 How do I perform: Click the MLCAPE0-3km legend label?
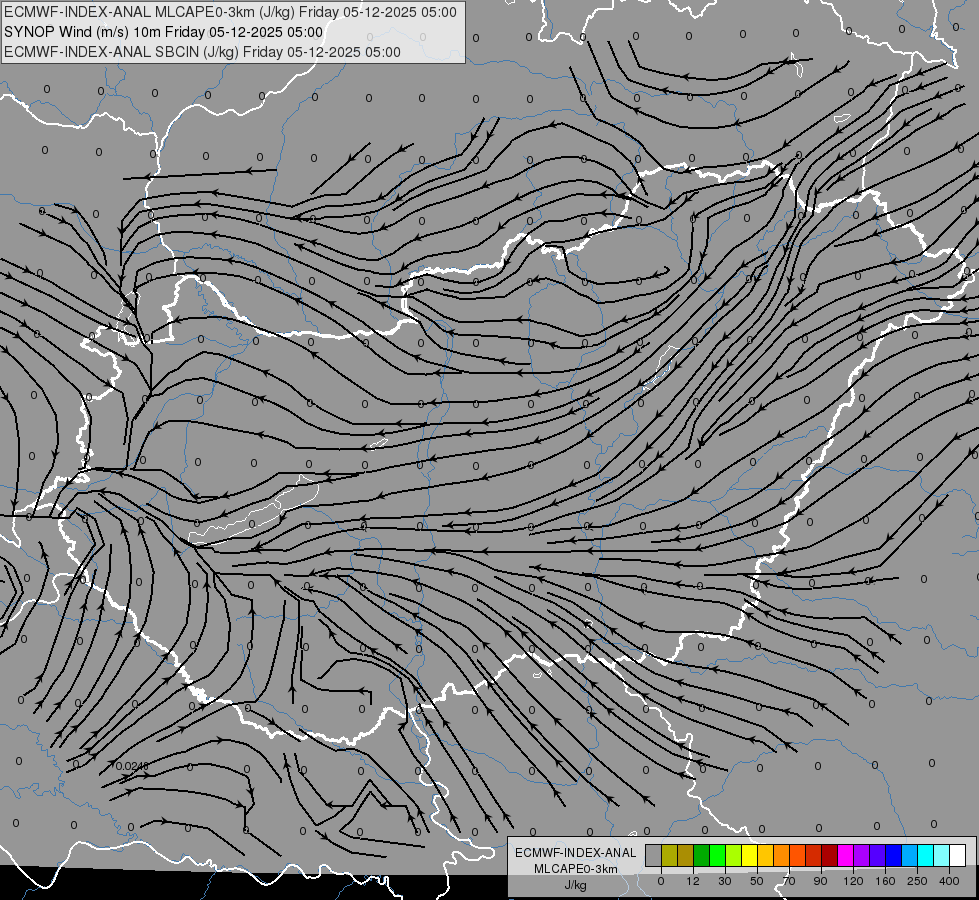point(576,869)
